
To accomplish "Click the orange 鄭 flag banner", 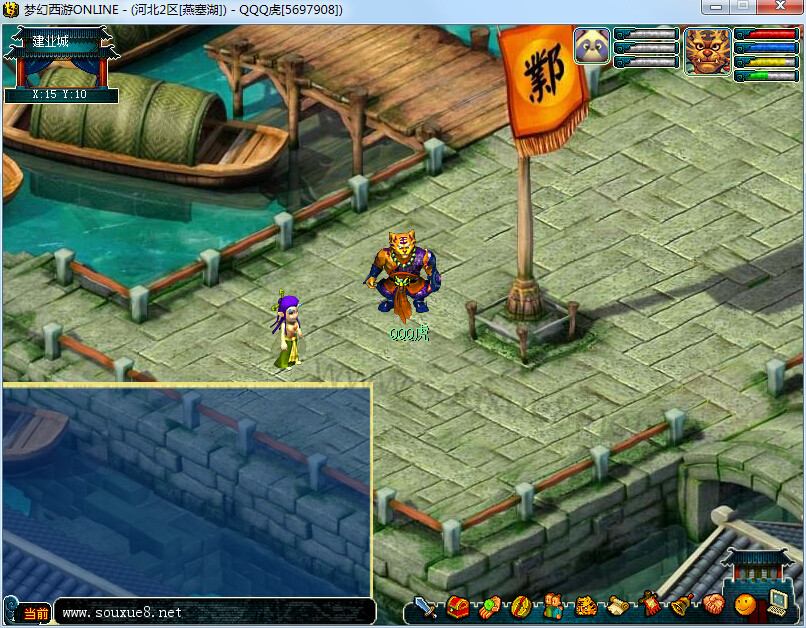I will [543, 88].
